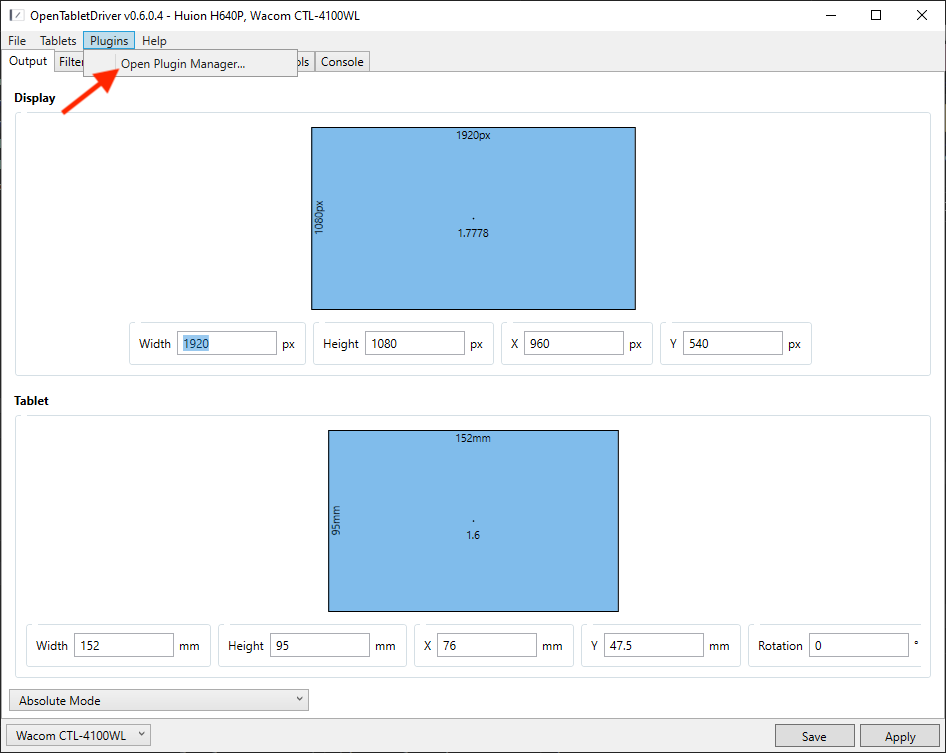
Task: Switch to the Console tab
Action: 342,62
